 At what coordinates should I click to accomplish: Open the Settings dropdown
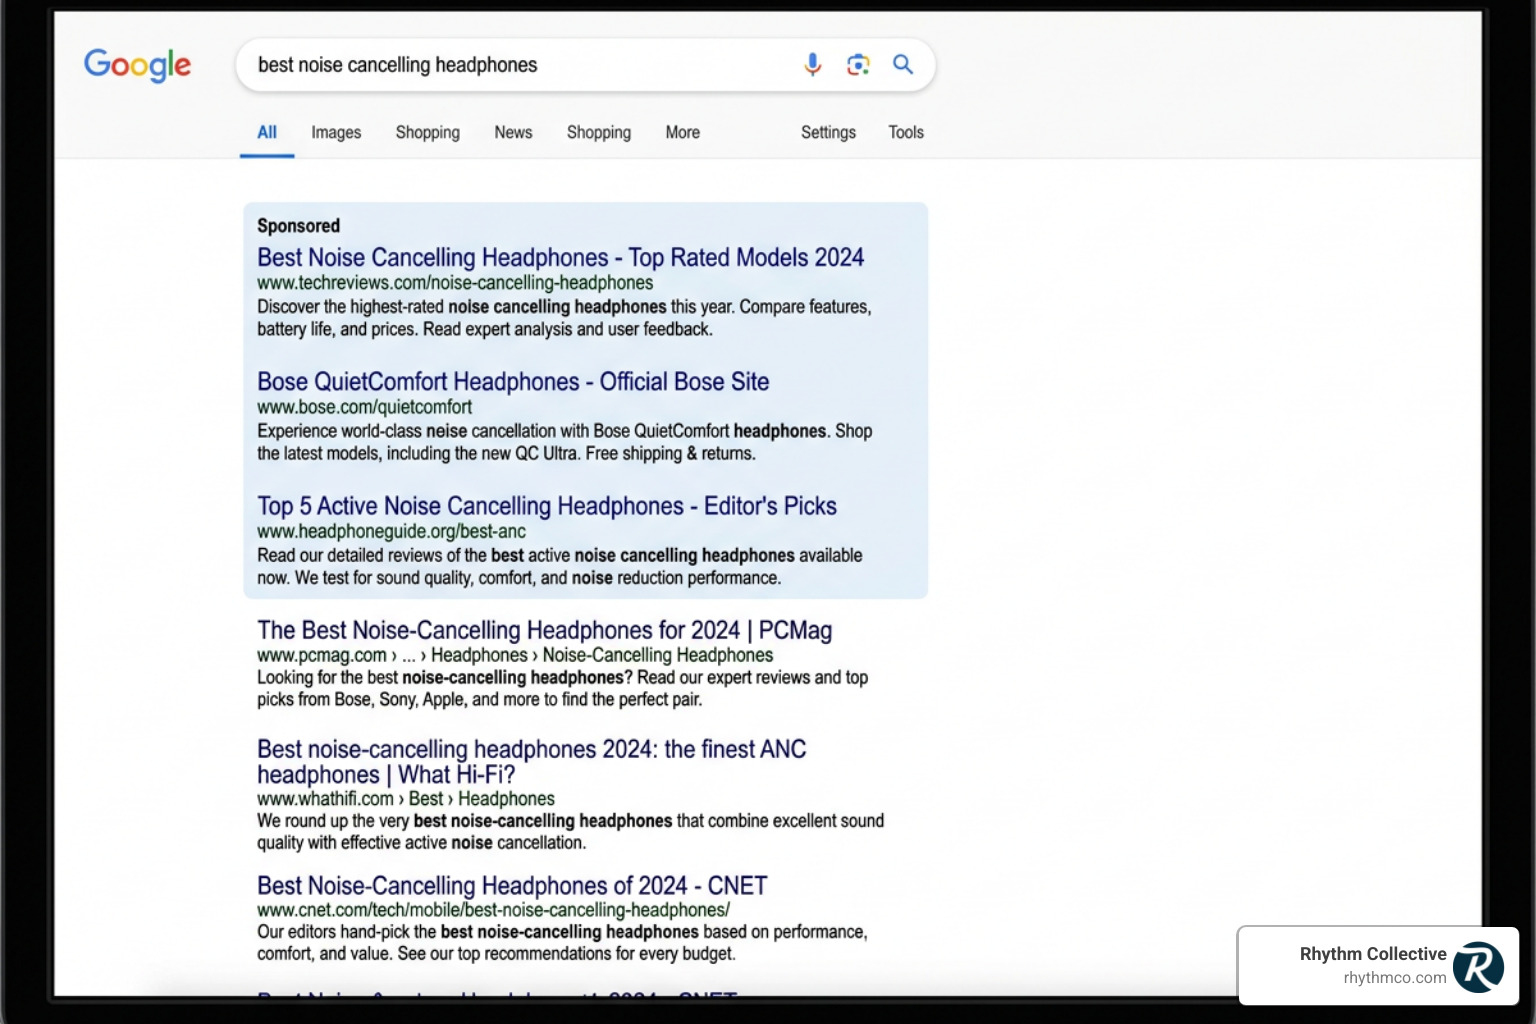[827, 132]
